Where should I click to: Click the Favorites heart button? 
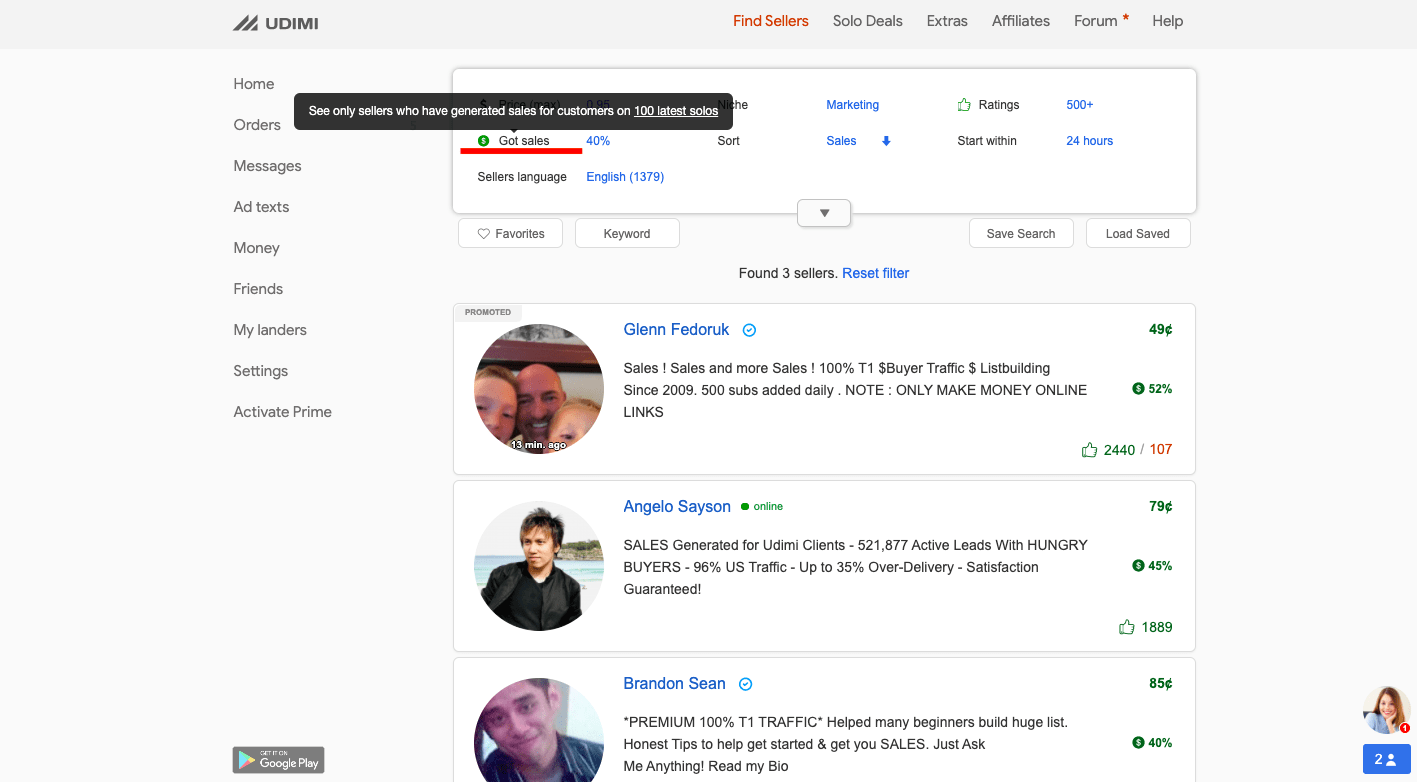click(x=510, y=234)
